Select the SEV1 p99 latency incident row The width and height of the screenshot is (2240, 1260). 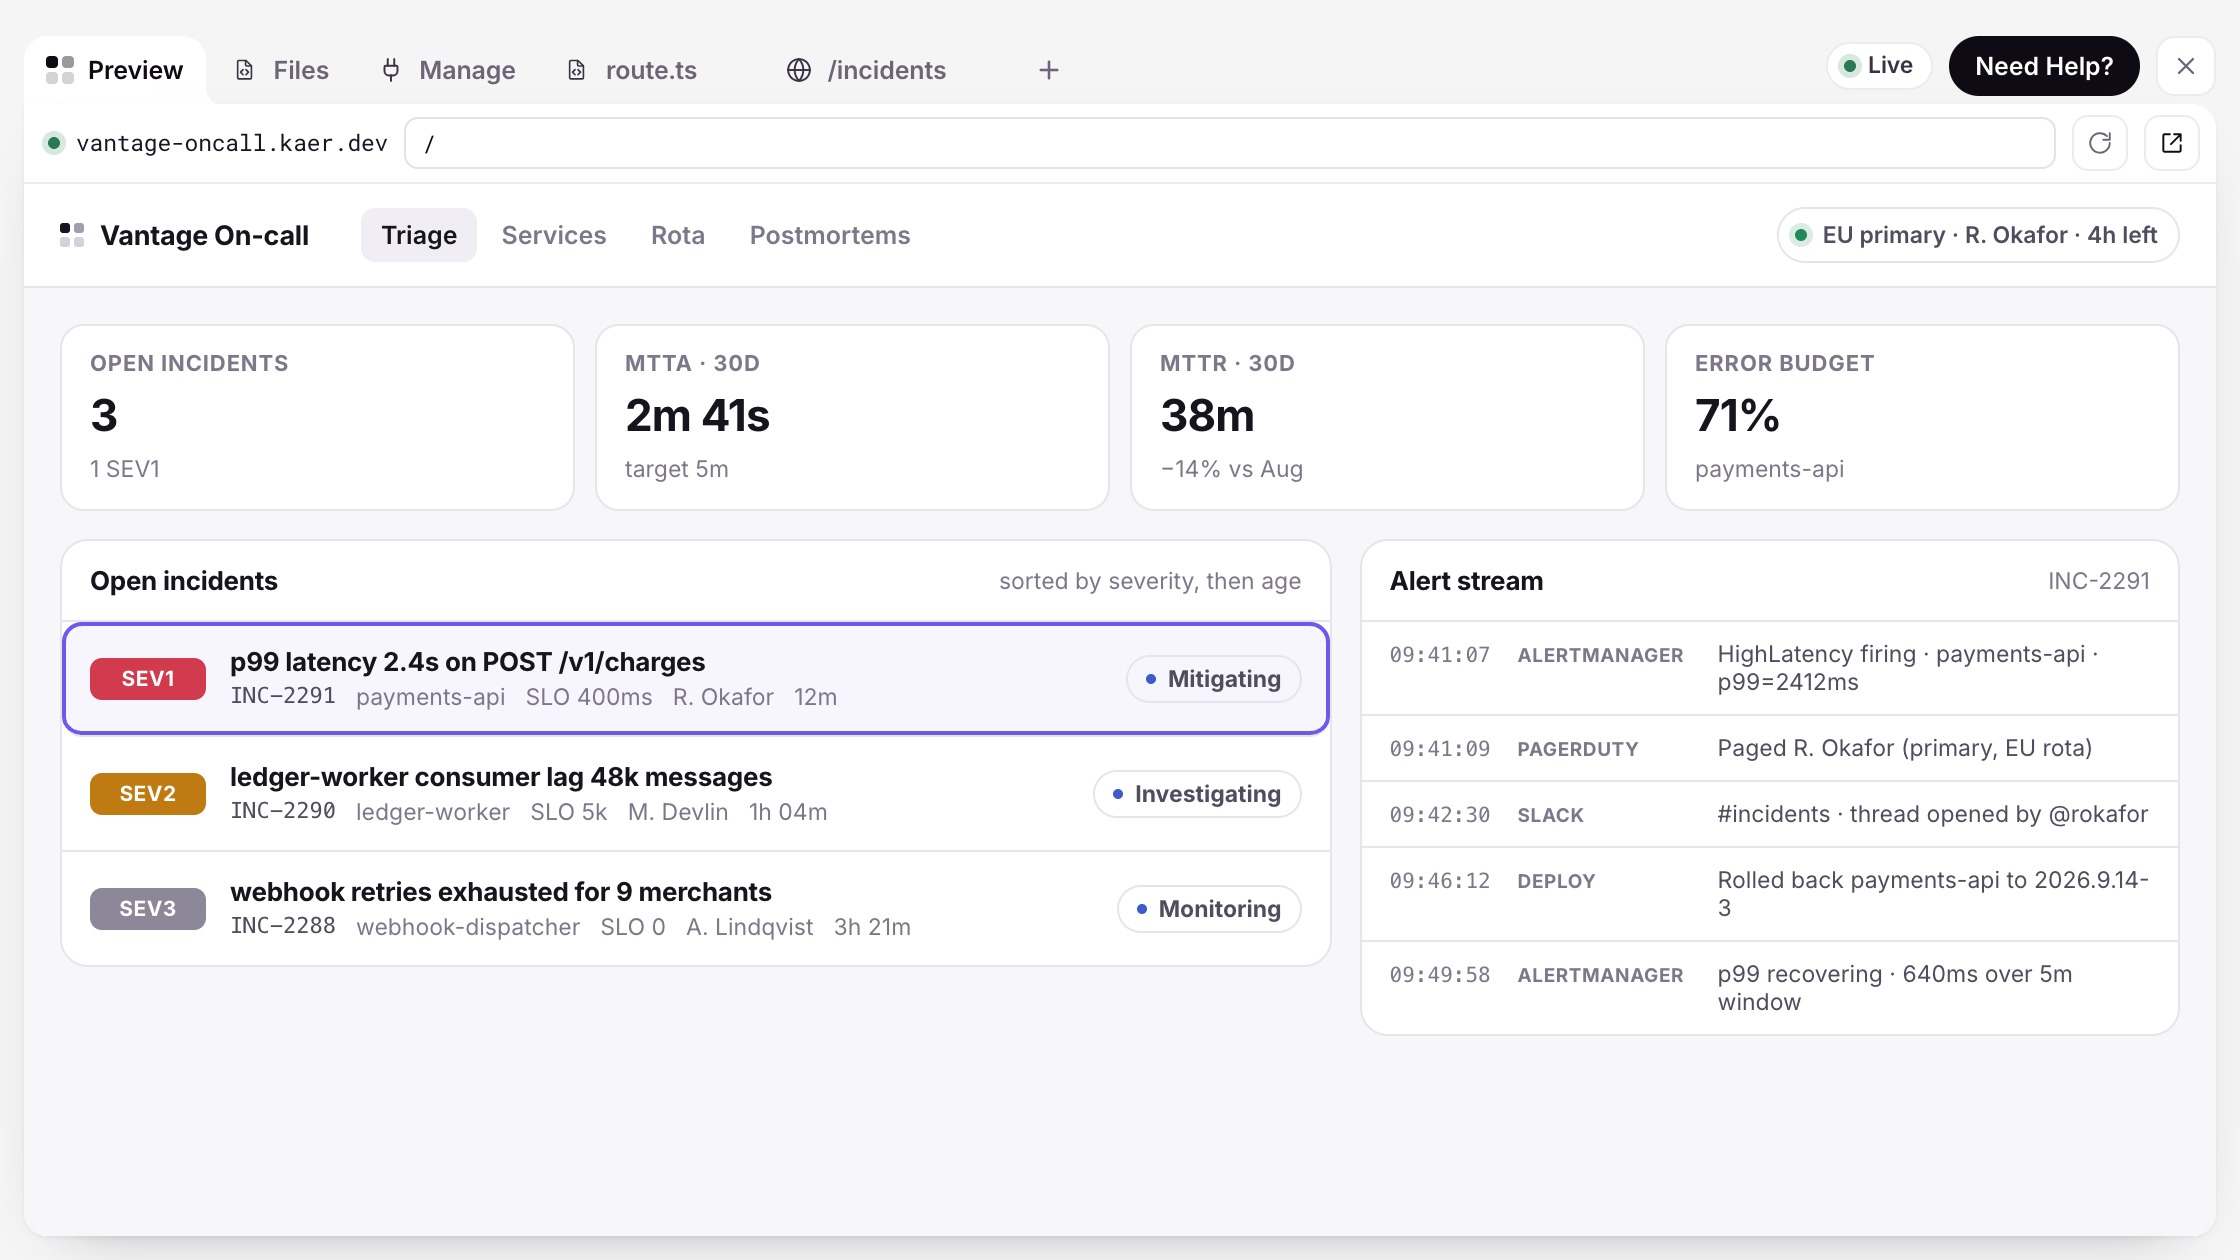[696, 679]
